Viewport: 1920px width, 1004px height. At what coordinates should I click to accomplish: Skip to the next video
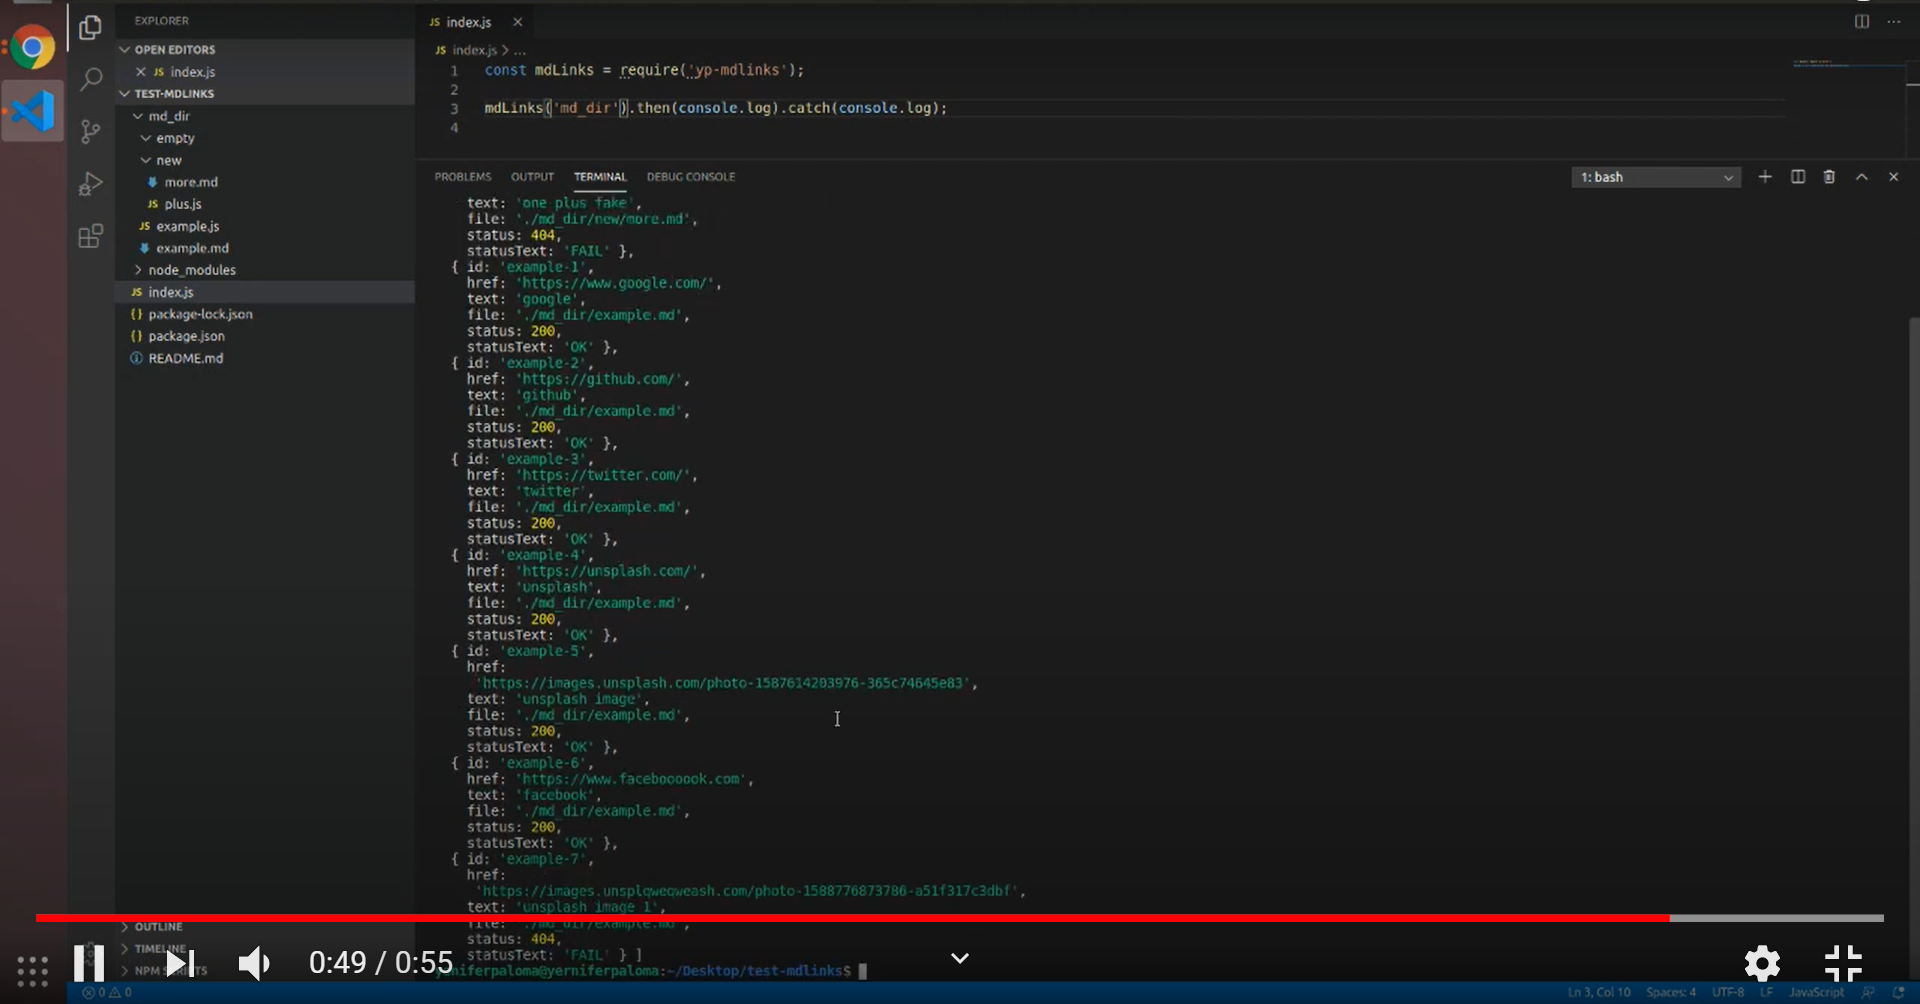[180, 963]
